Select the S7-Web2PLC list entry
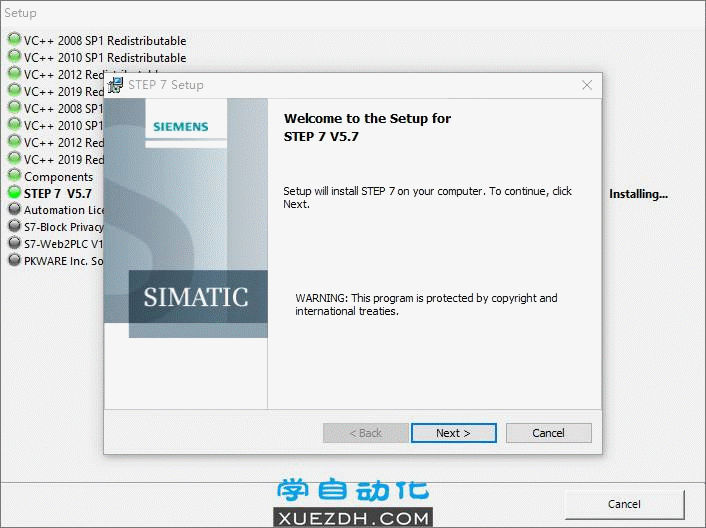 click(63, 244)
